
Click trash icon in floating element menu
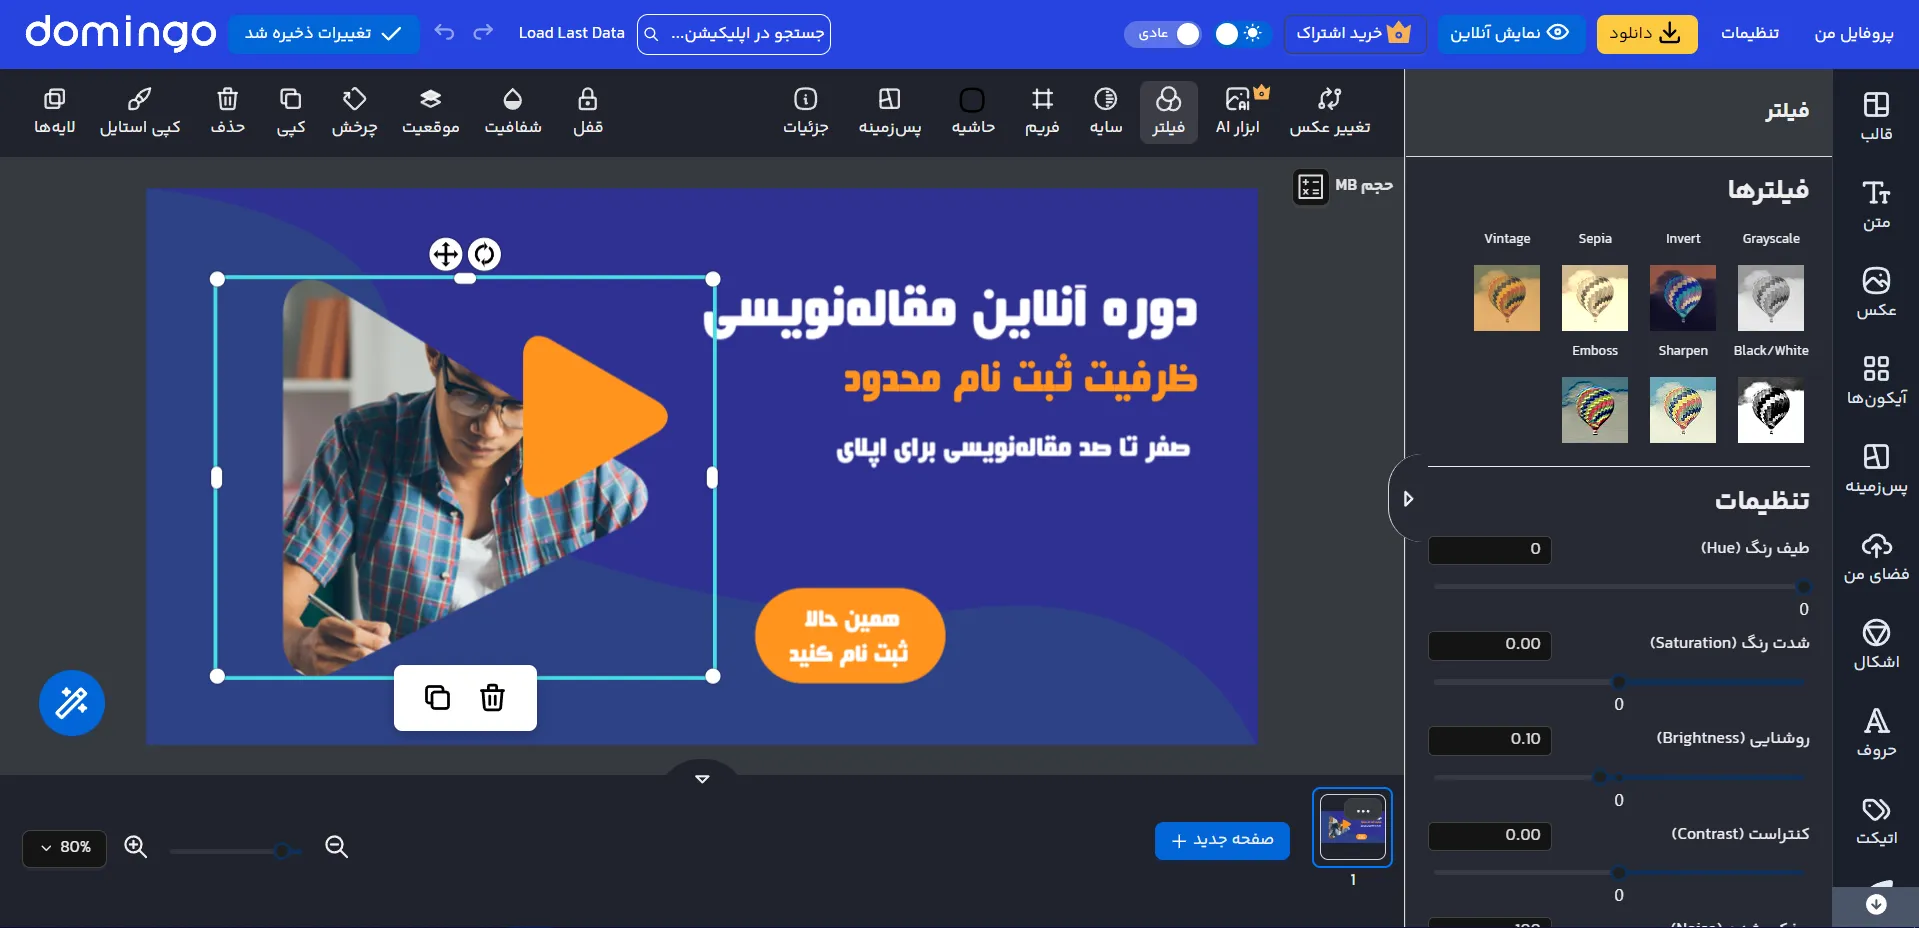492,697
